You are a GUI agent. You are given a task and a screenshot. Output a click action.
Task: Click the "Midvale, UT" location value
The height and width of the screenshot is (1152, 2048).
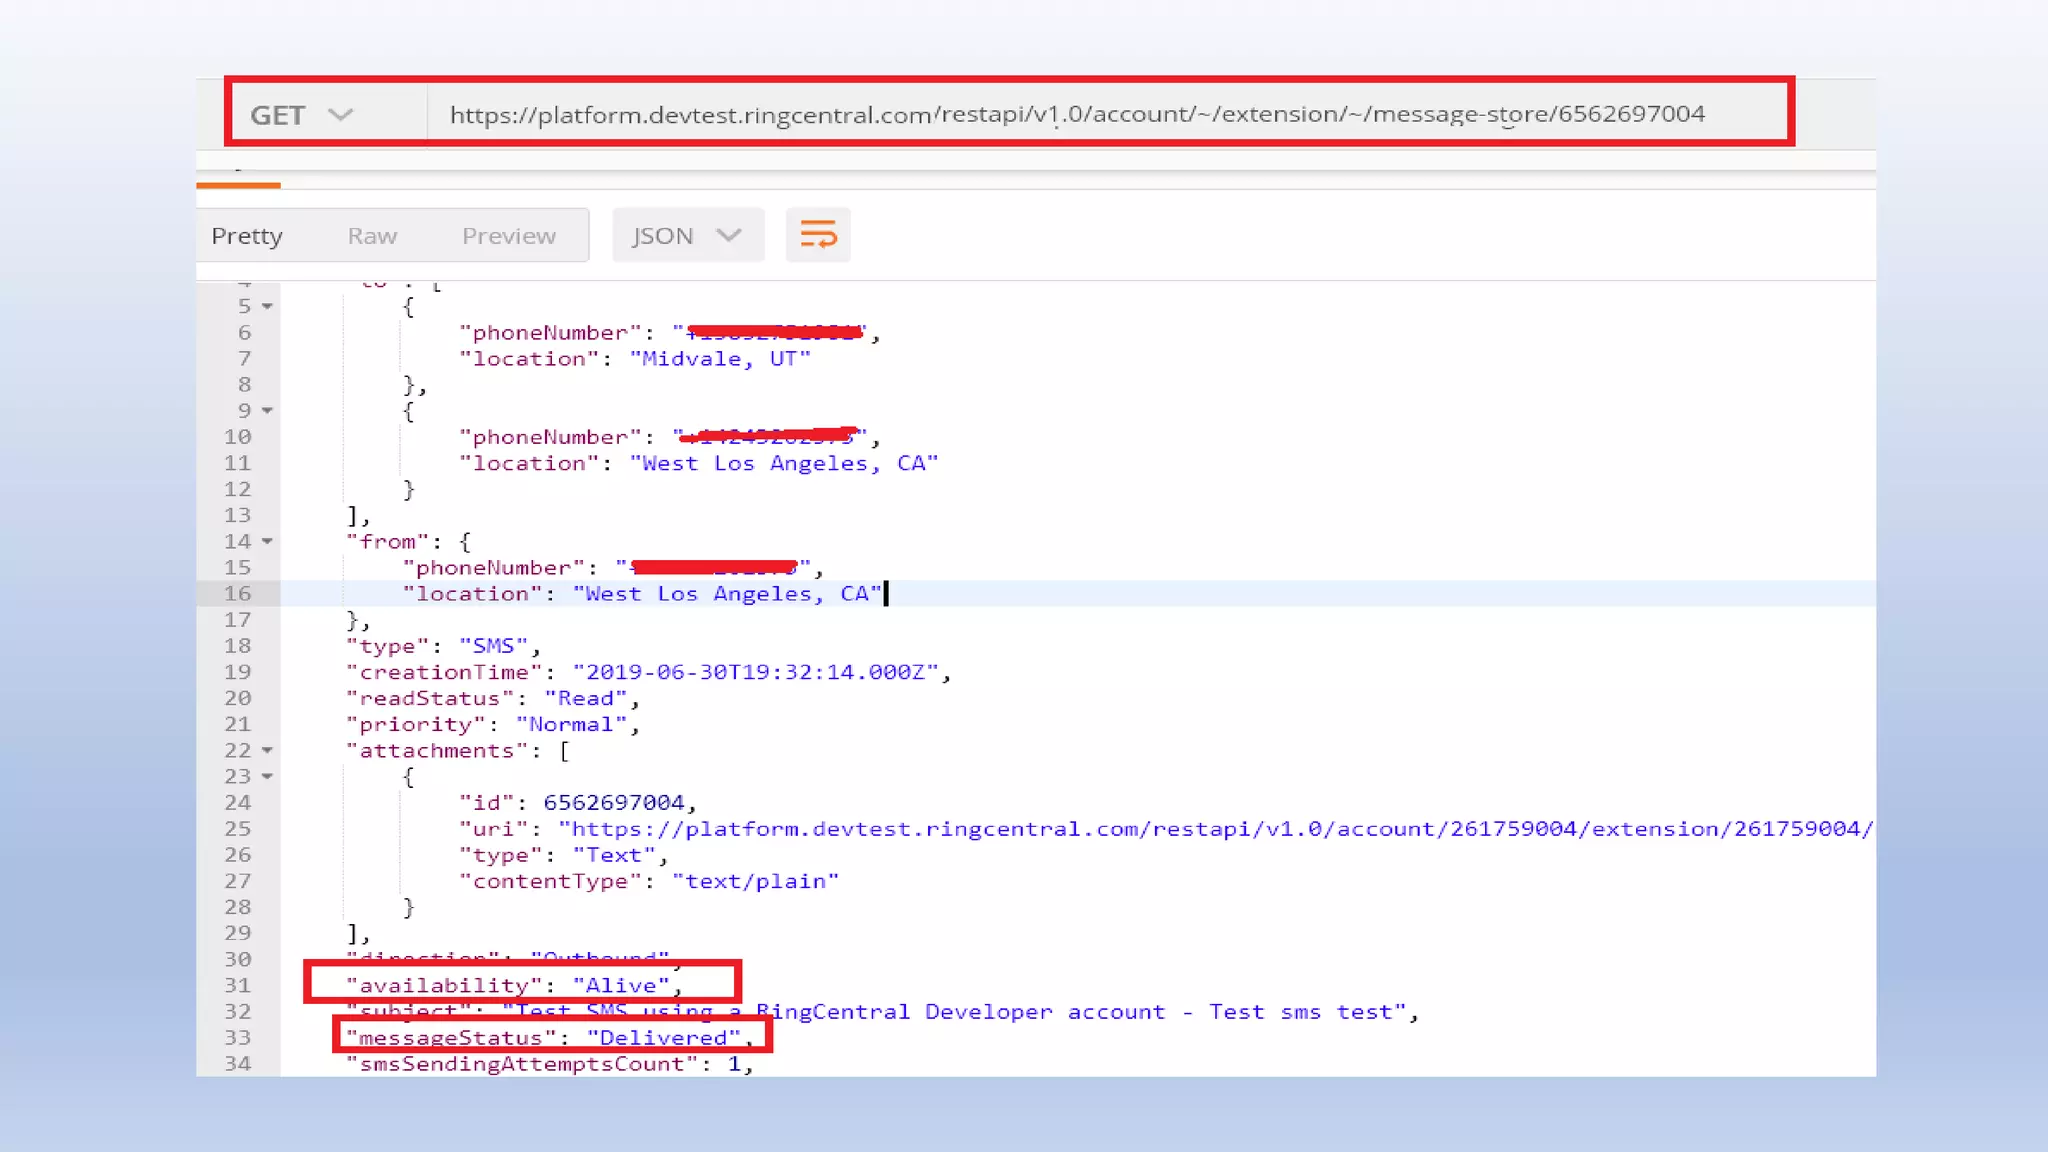(719, 359)
